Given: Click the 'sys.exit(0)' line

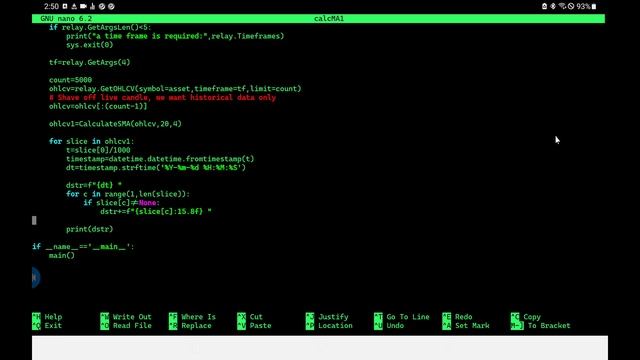Looking at the screenshot, I should point(90,45).
